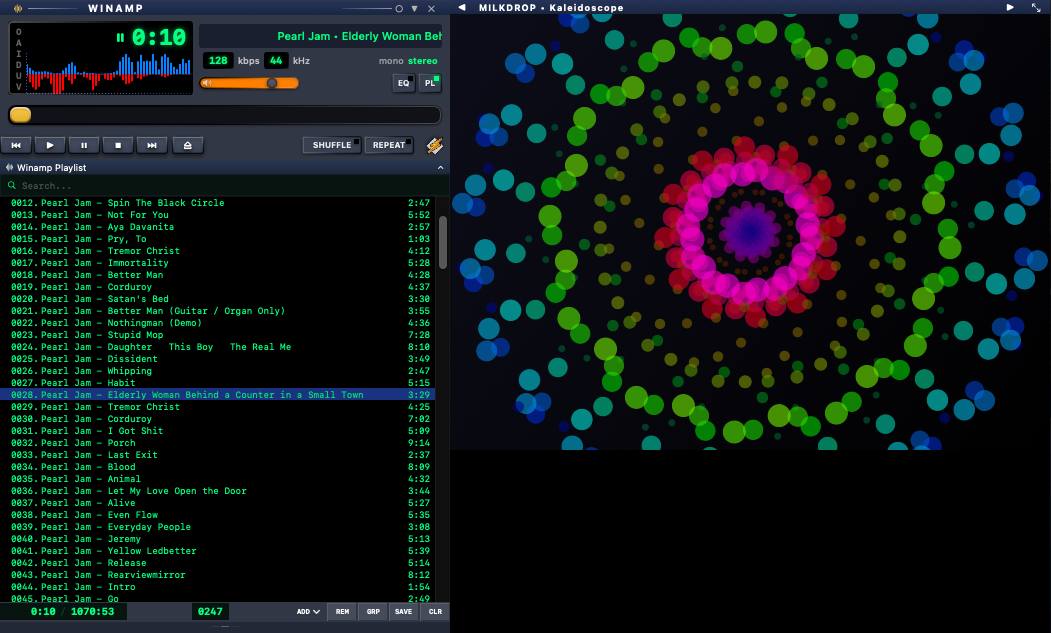Pause the current song
This screenshot has height=633, width=1051.
84,145
